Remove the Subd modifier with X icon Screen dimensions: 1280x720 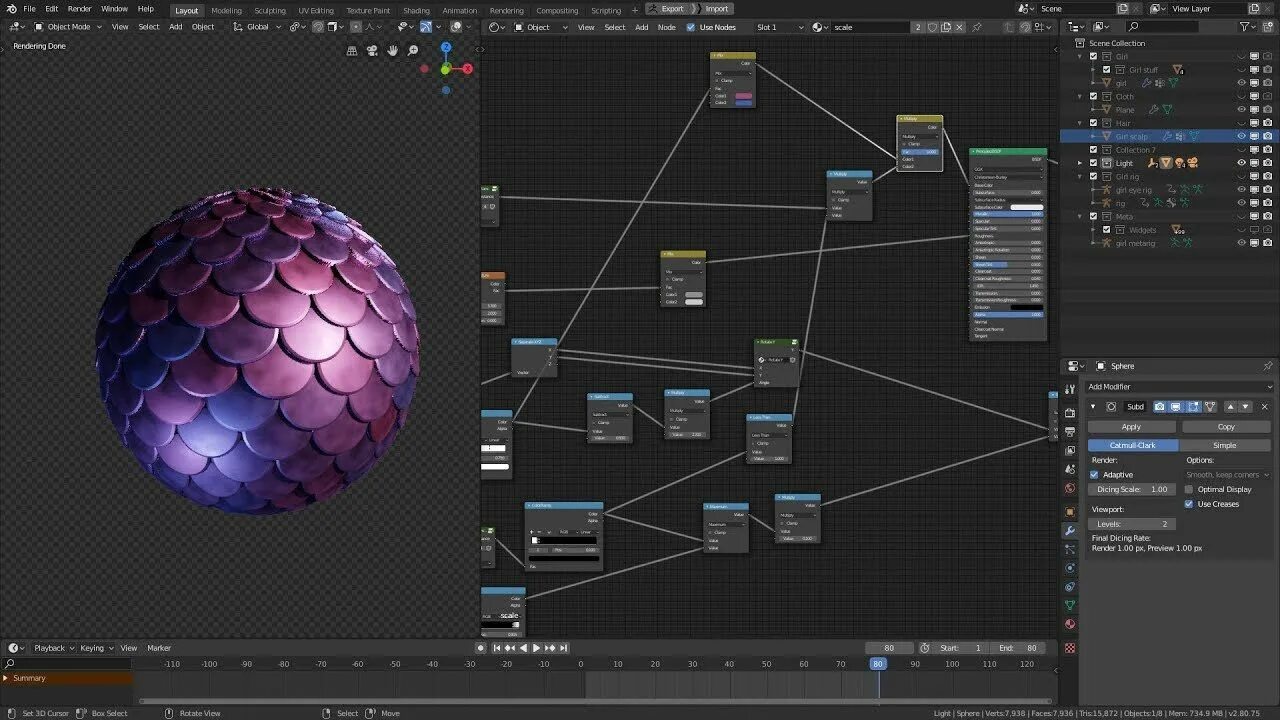coord(1264,407)
